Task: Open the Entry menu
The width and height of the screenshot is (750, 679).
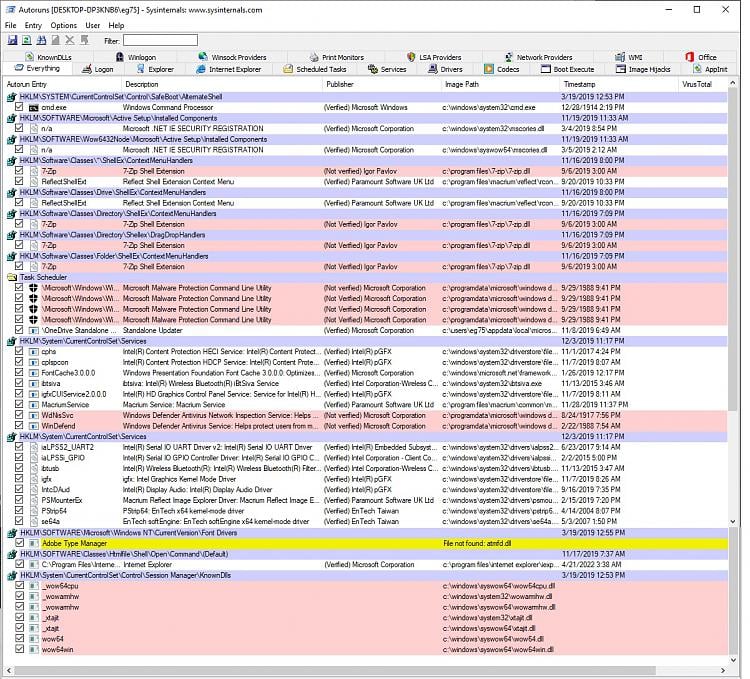Action: (x=33, y=25)
